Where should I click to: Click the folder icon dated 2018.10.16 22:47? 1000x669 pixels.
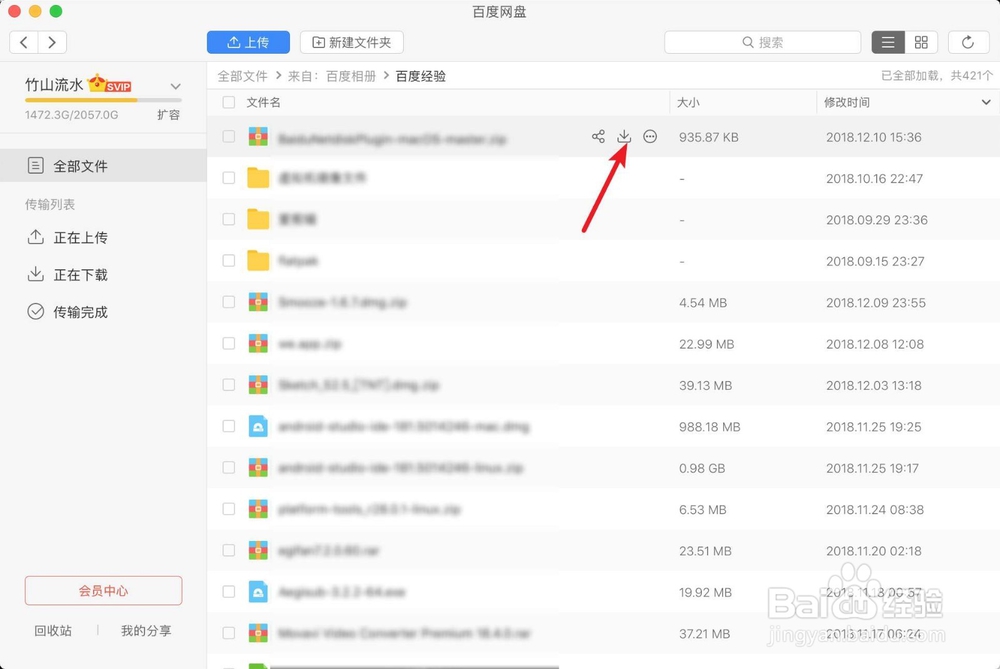pyautogui.click(x=258, y=178)
